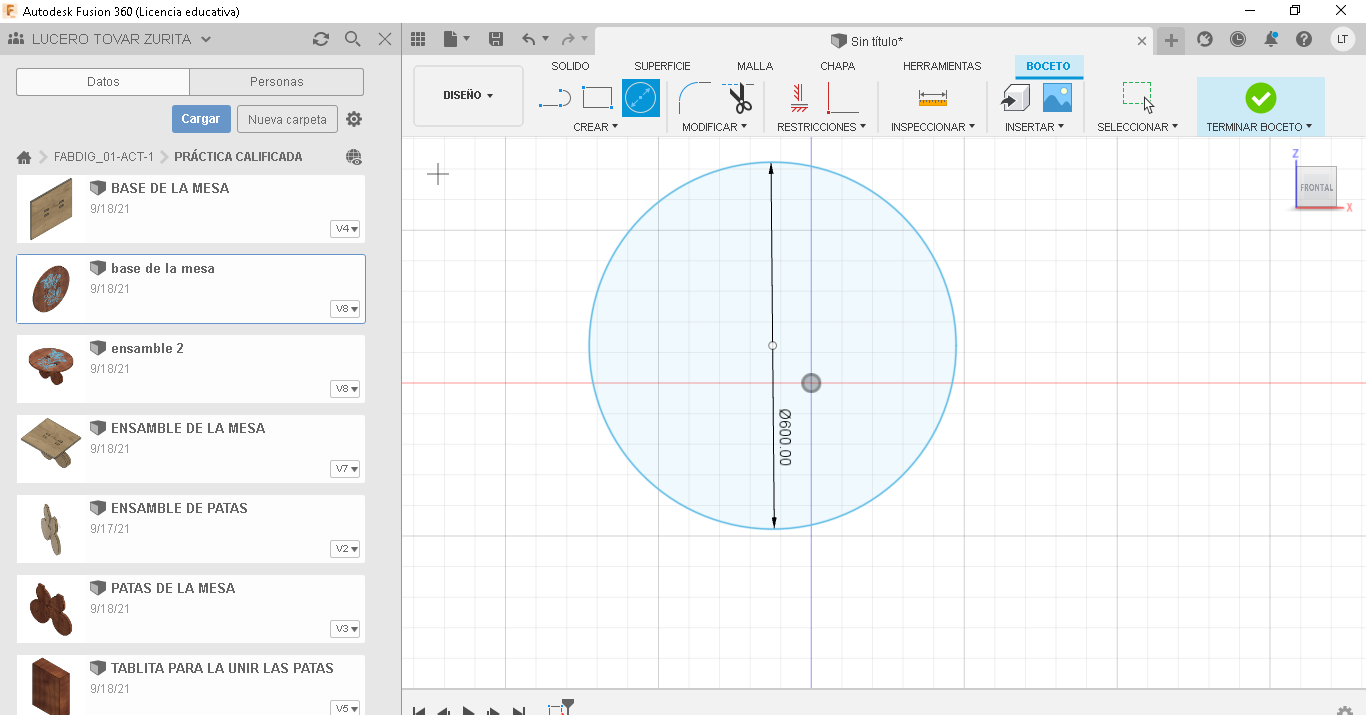The width and height of the screenshot is (1366, 715).
Task: Search in the data panel
Action: click(x=352, y=39)
